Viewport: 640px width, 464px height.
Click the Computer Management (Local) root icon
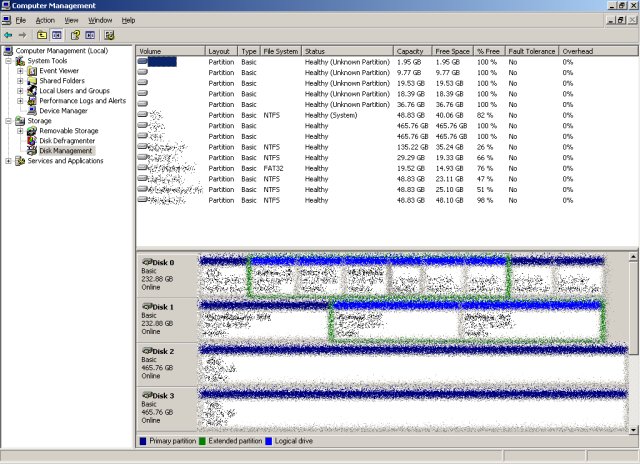8,51
